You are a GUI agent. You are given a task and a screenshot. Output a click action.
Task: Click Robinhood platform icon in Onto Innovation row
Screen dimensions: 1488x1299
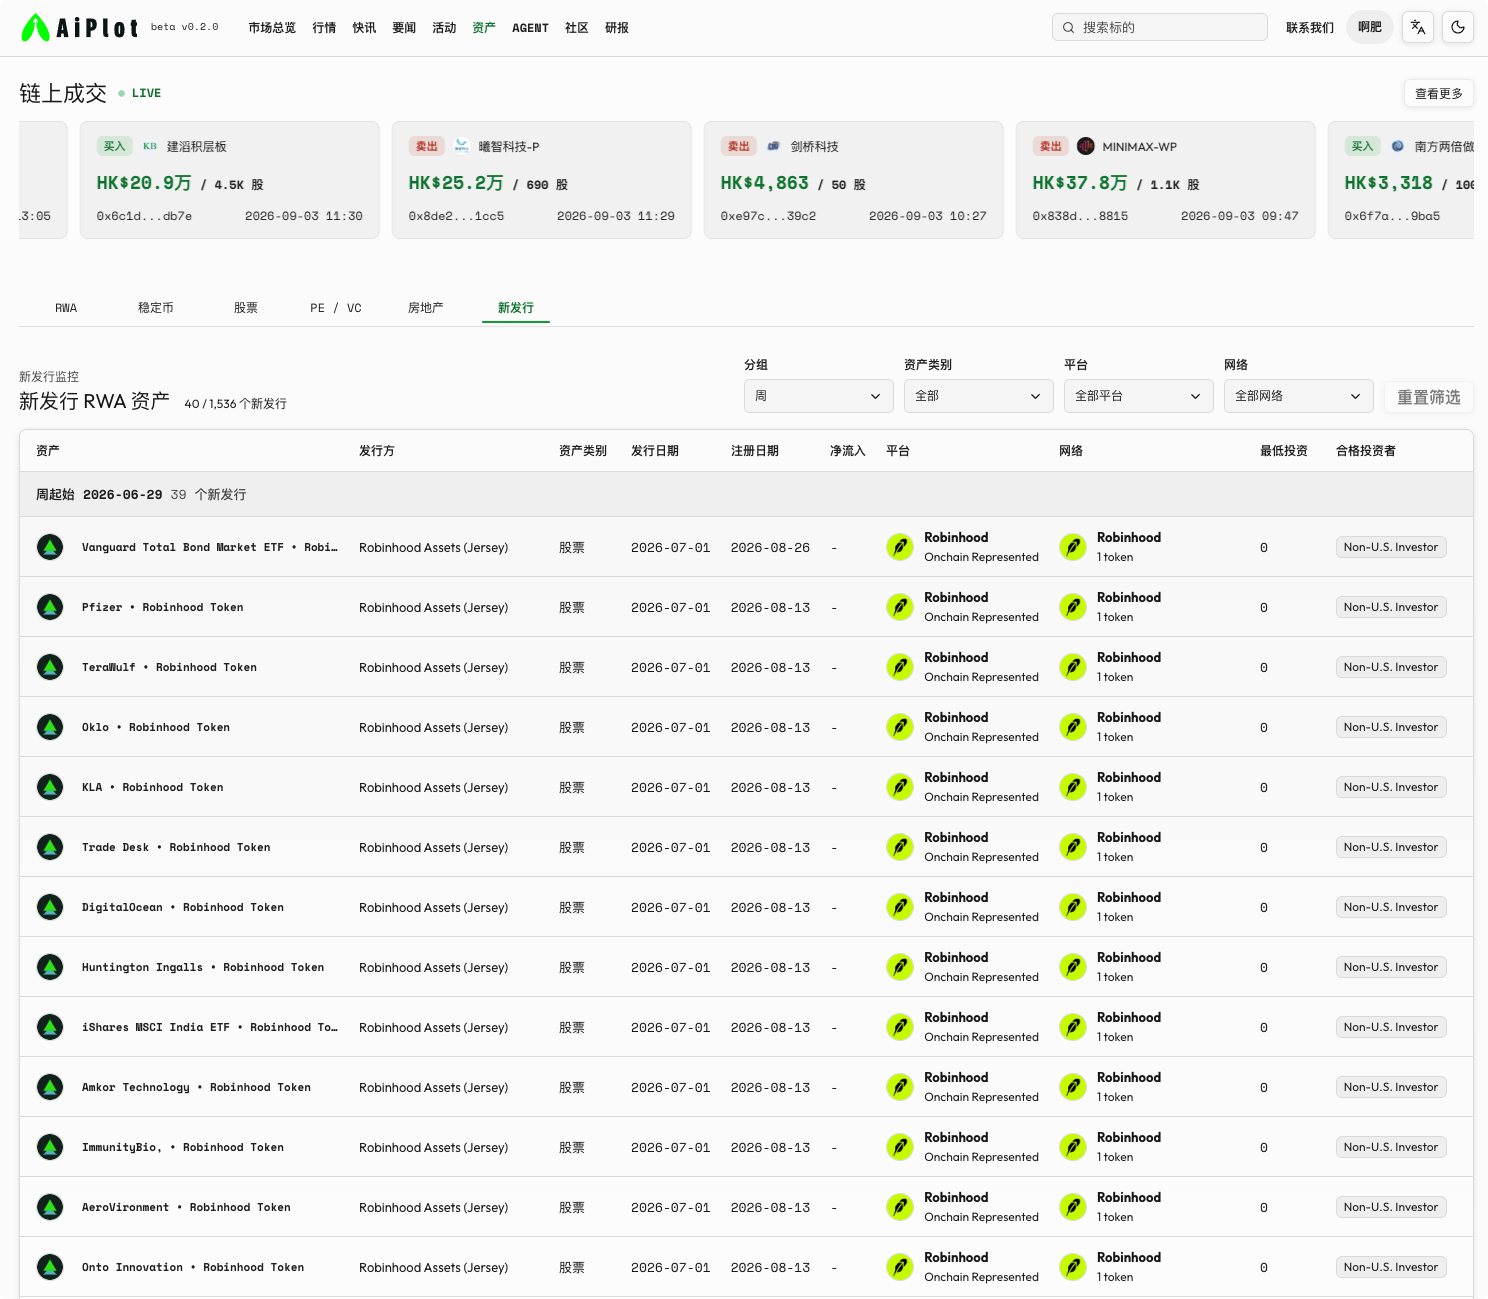click(x=900, y=1267)
